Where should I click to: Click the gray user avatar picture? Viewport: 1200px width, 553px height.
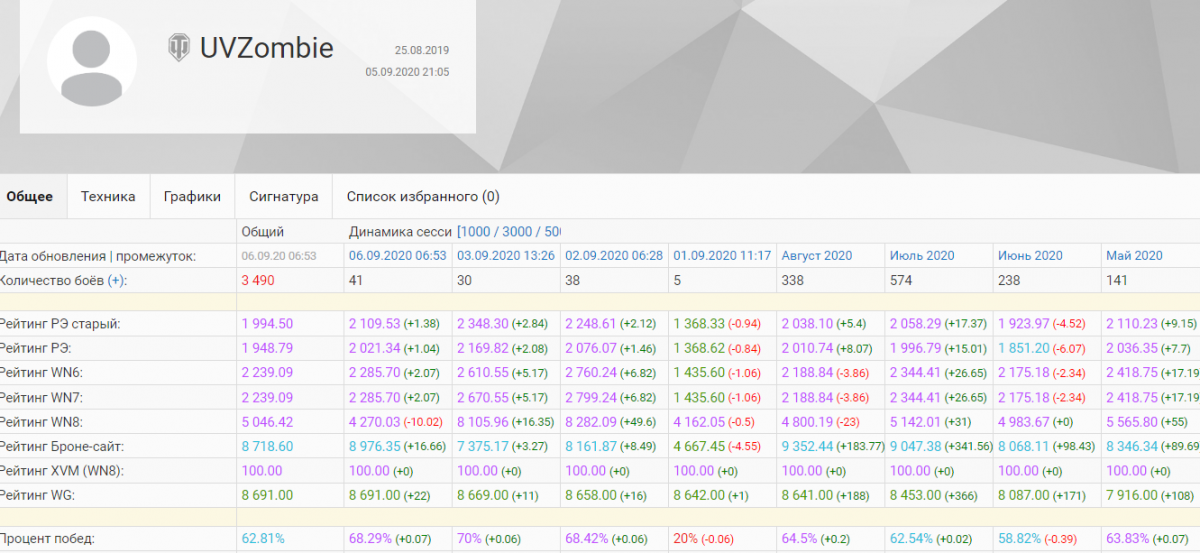click(92, 62)
